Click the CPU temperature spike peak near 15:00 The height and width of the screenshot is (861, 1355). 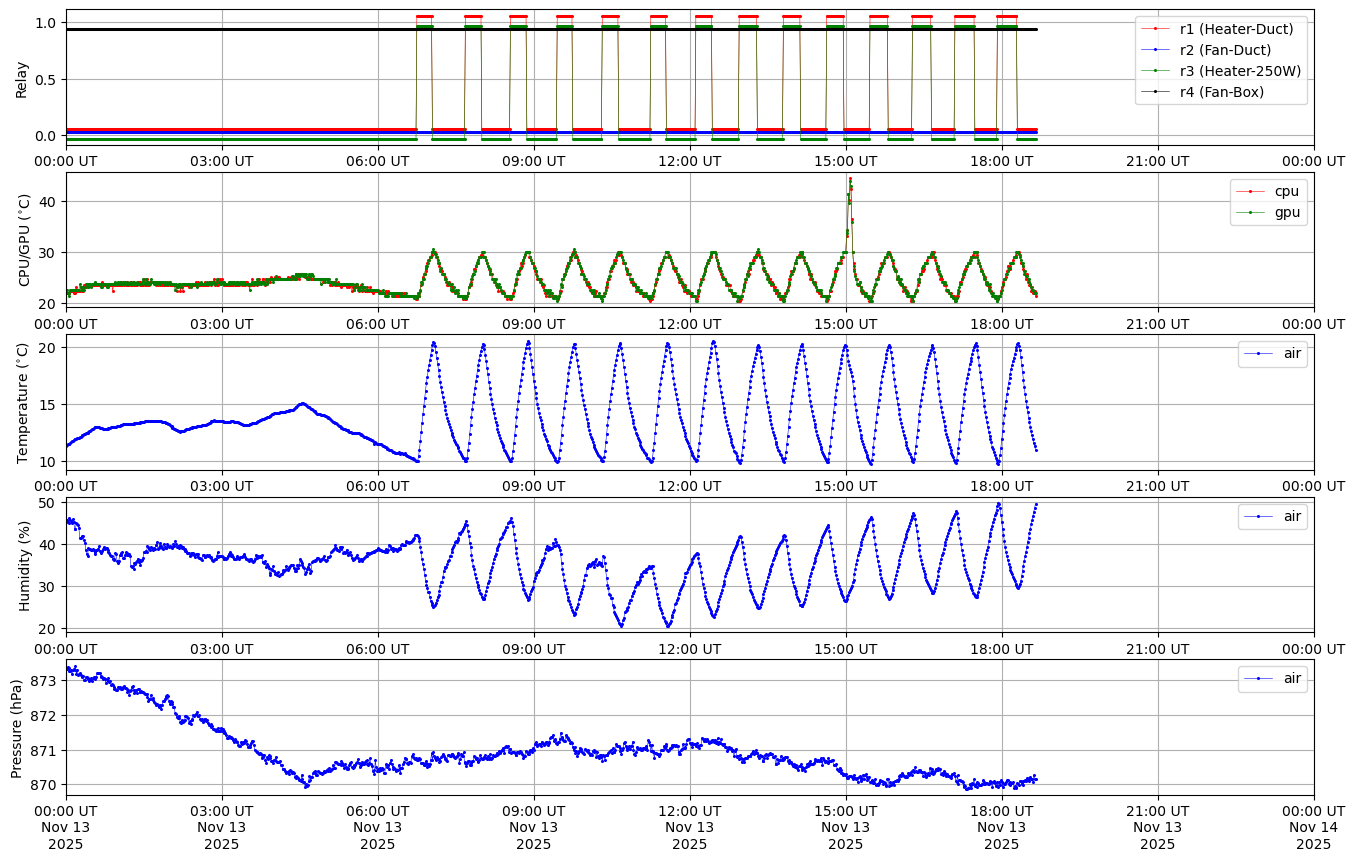coord(850,179)
